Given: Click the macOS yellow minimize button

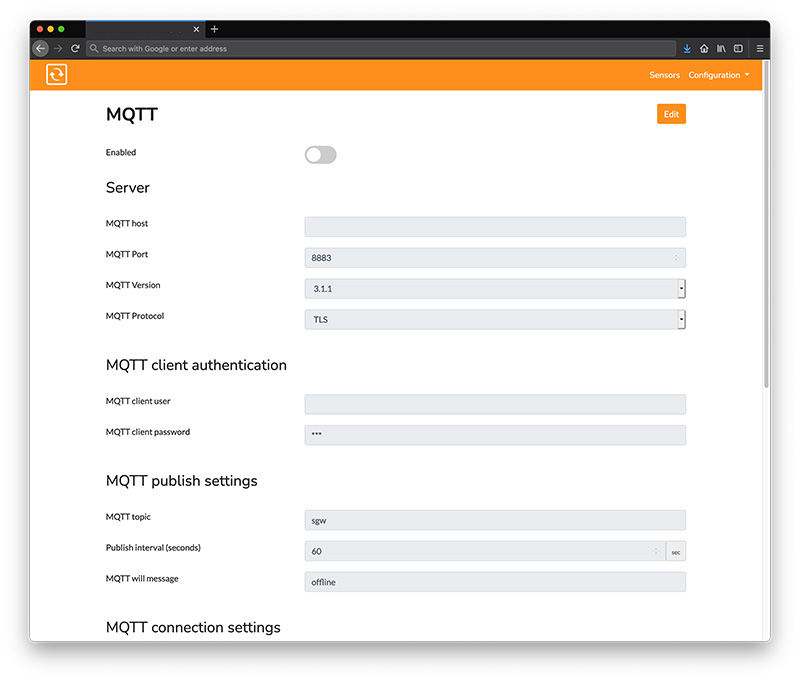Looking at the screenshot, I should click(51, 29).
